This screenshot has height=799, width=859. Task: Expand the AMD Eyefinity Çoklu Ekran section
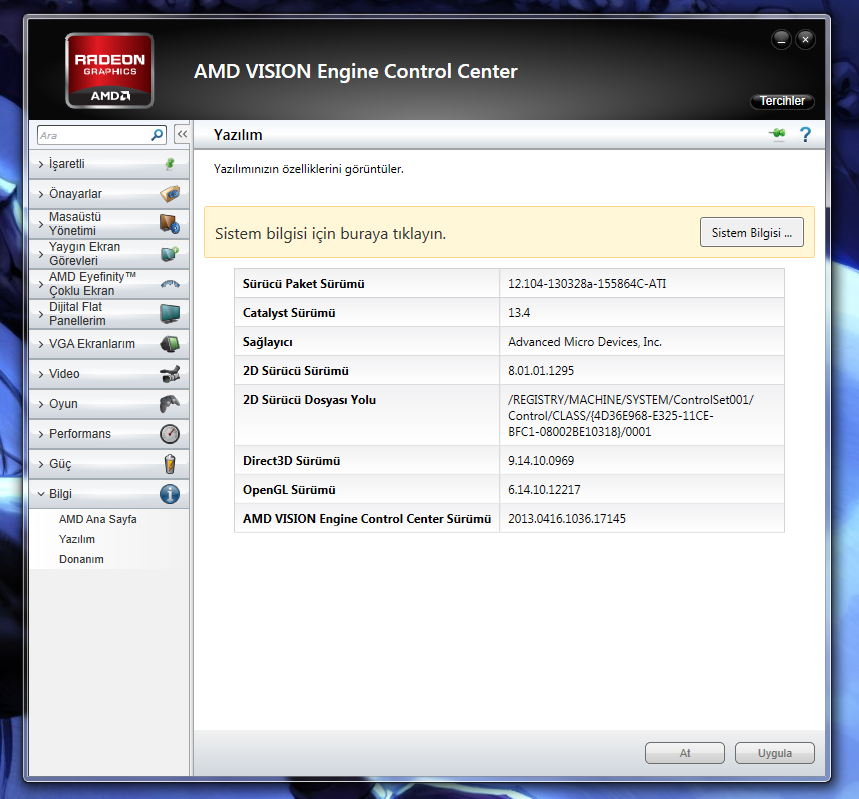coord(41,284)
